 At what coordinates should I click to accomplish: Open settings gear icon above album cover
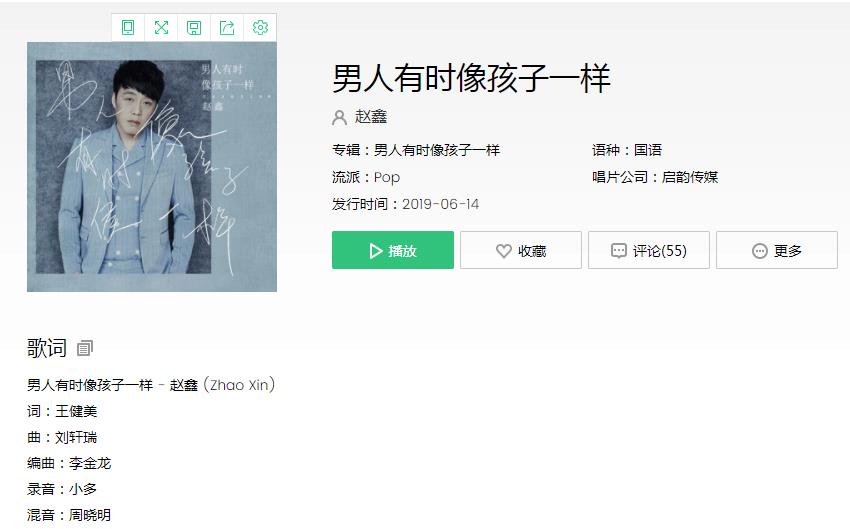point(260,28)
